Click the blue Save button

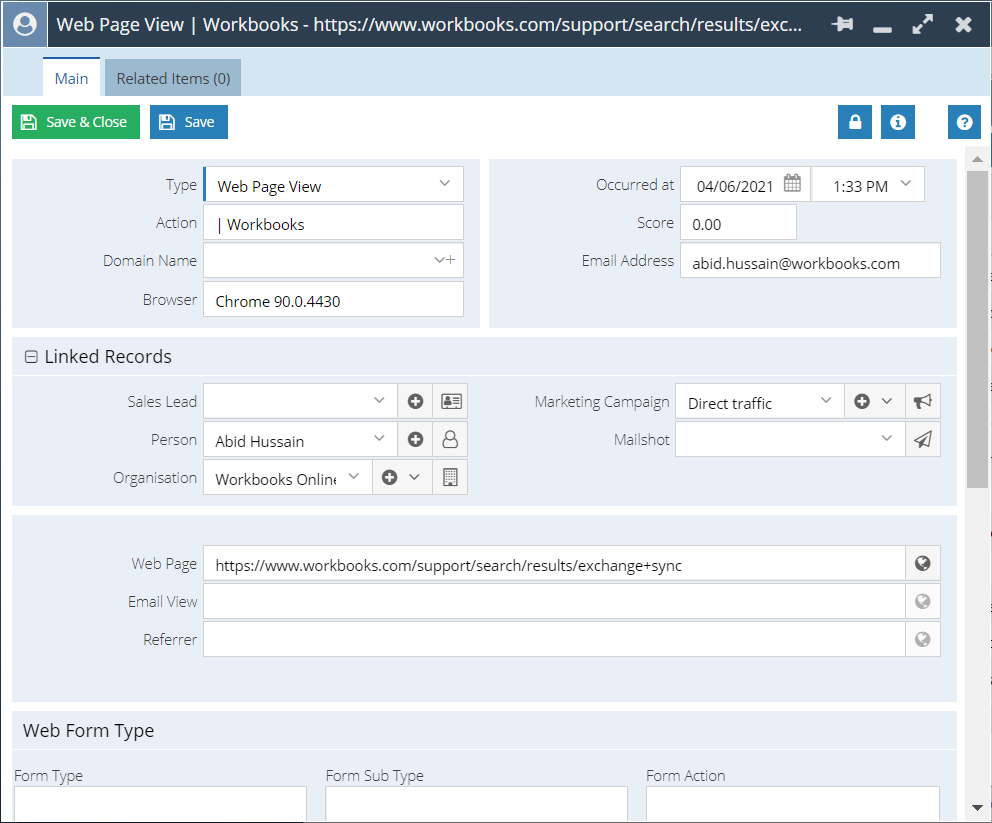click(x=189, y=122)
